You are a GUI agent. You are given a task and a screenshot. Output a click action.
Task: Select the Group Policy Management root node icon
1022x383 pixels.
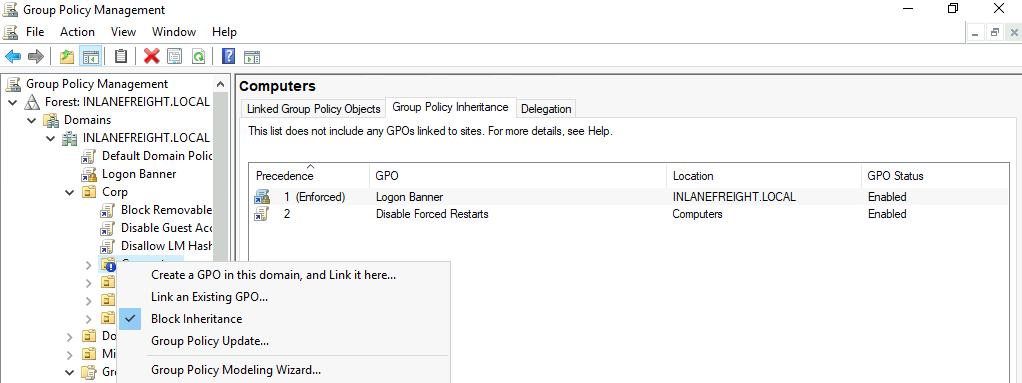click(14, 84)
